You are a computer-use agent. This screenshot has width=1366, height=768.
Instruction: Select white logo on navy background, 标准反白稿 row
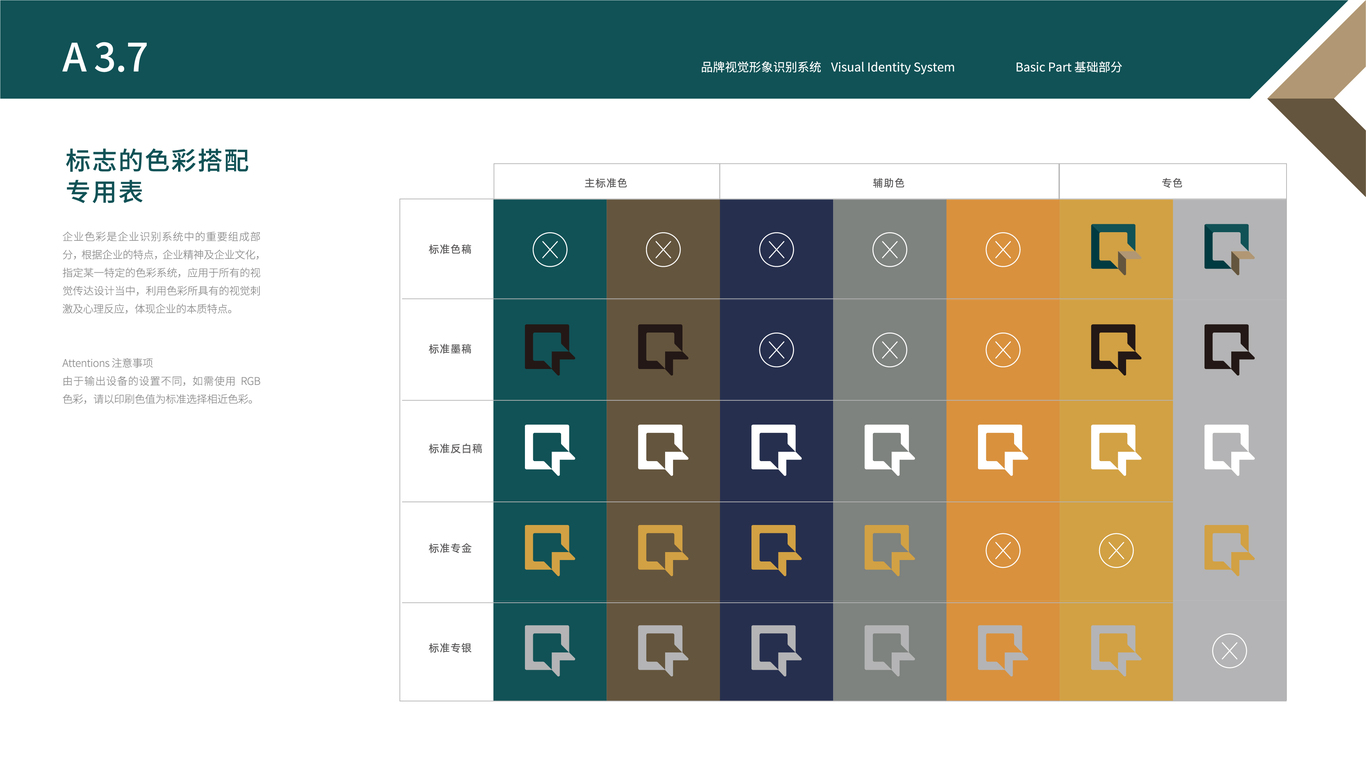tap(776, 449)
